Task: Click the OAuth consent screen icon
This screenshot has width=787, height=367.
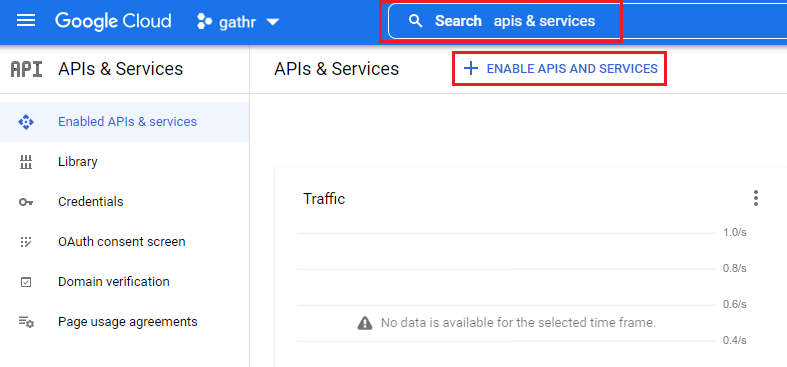Action: [x=26, y=242]
